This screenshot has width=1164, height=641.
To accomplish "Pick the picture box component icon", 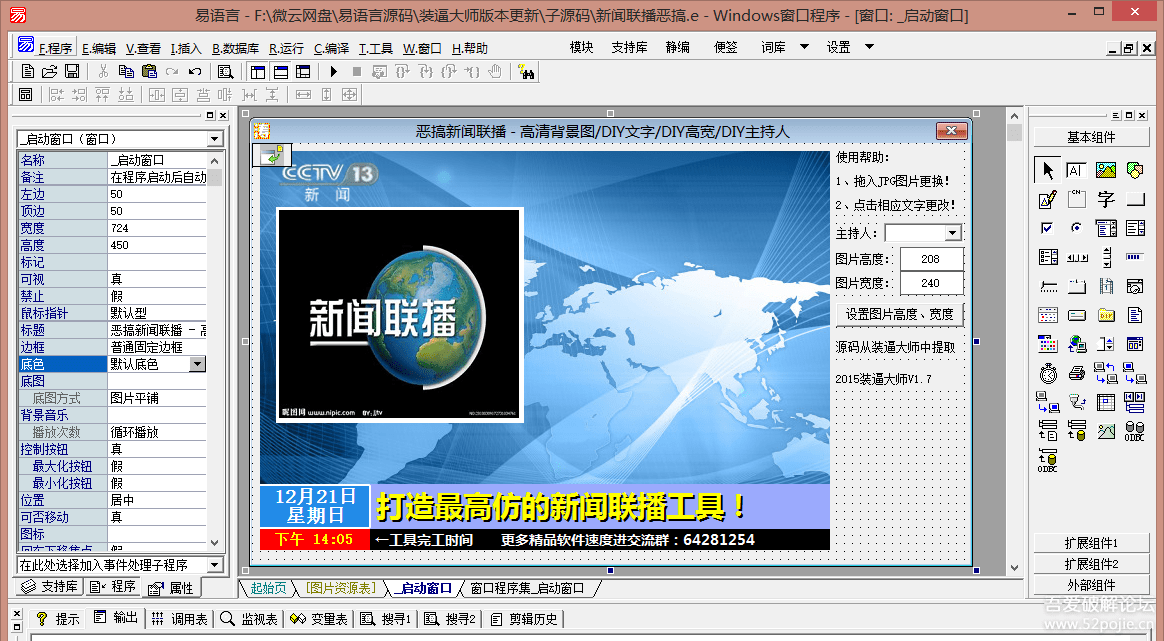I will tap(1105, 170).
